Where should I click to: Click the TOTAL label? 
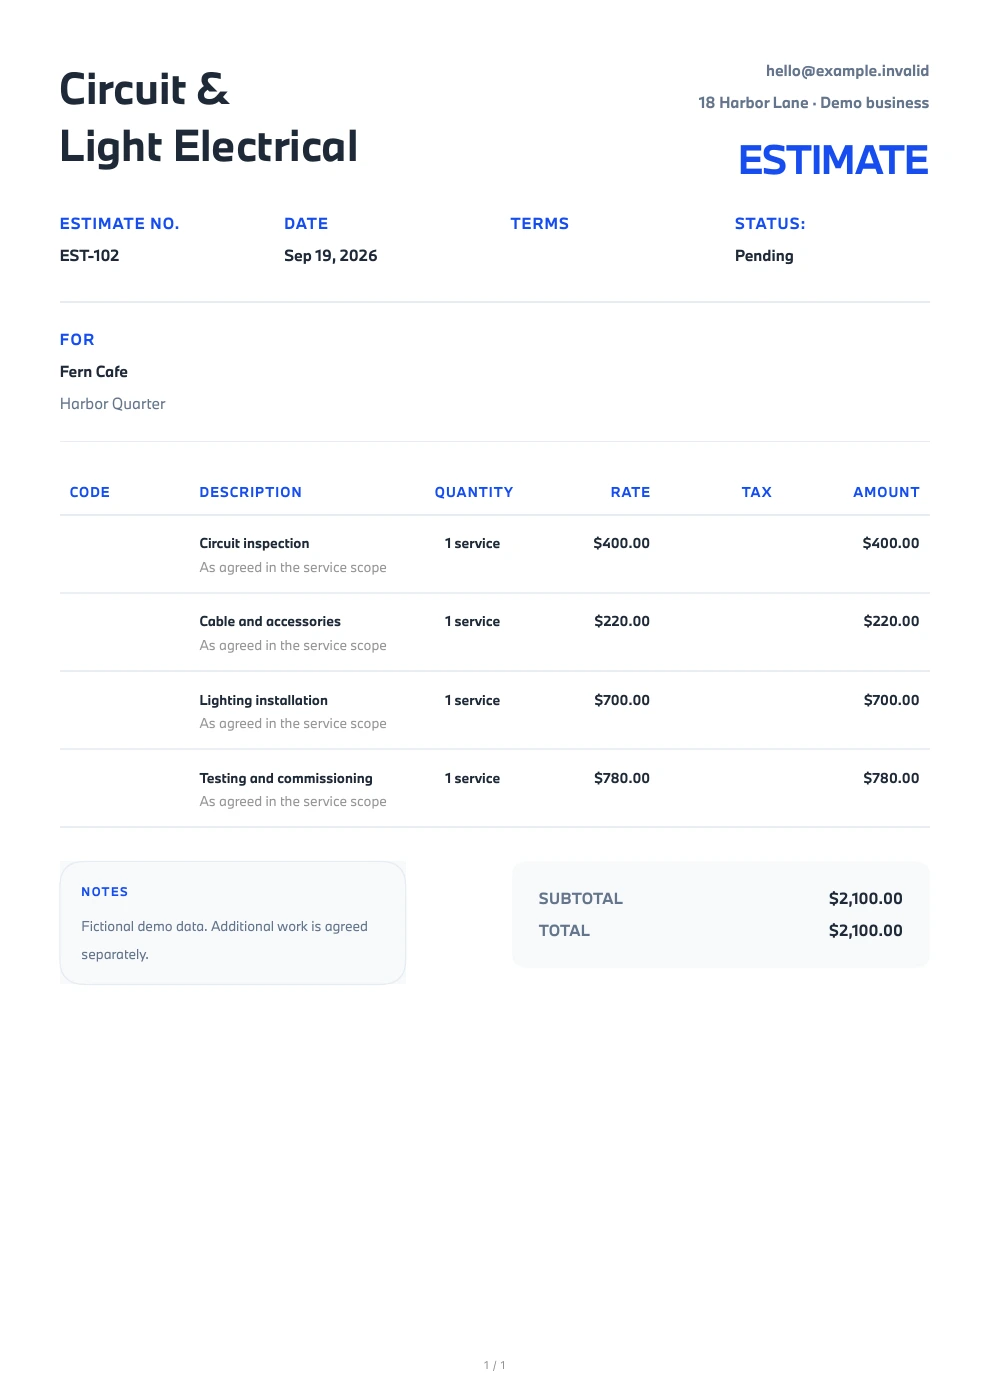(565, 931)
